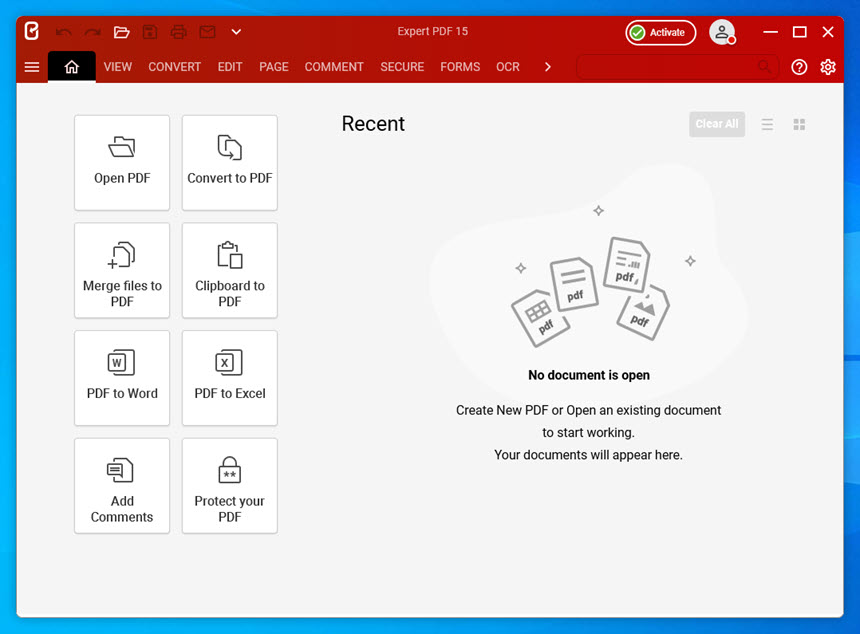860x634 pixels.
Task: Switch to the COMMENT tab
Action: tap(334, 67)
